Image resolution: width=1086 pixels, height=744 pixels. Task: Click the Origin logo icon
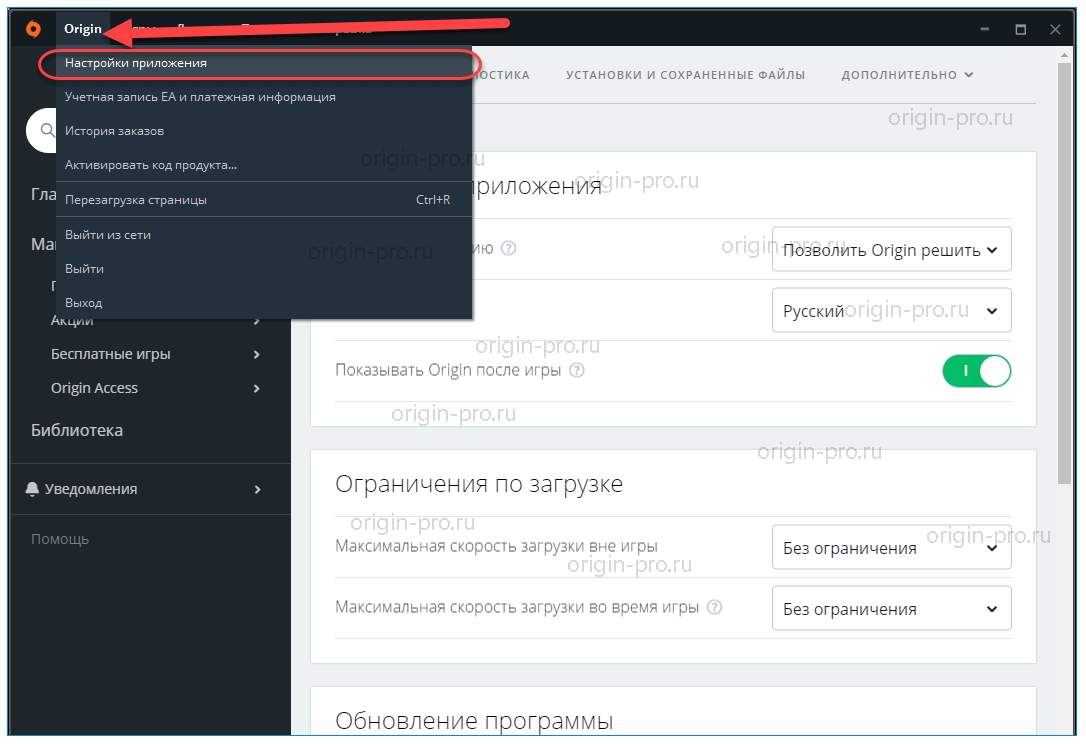33,29
